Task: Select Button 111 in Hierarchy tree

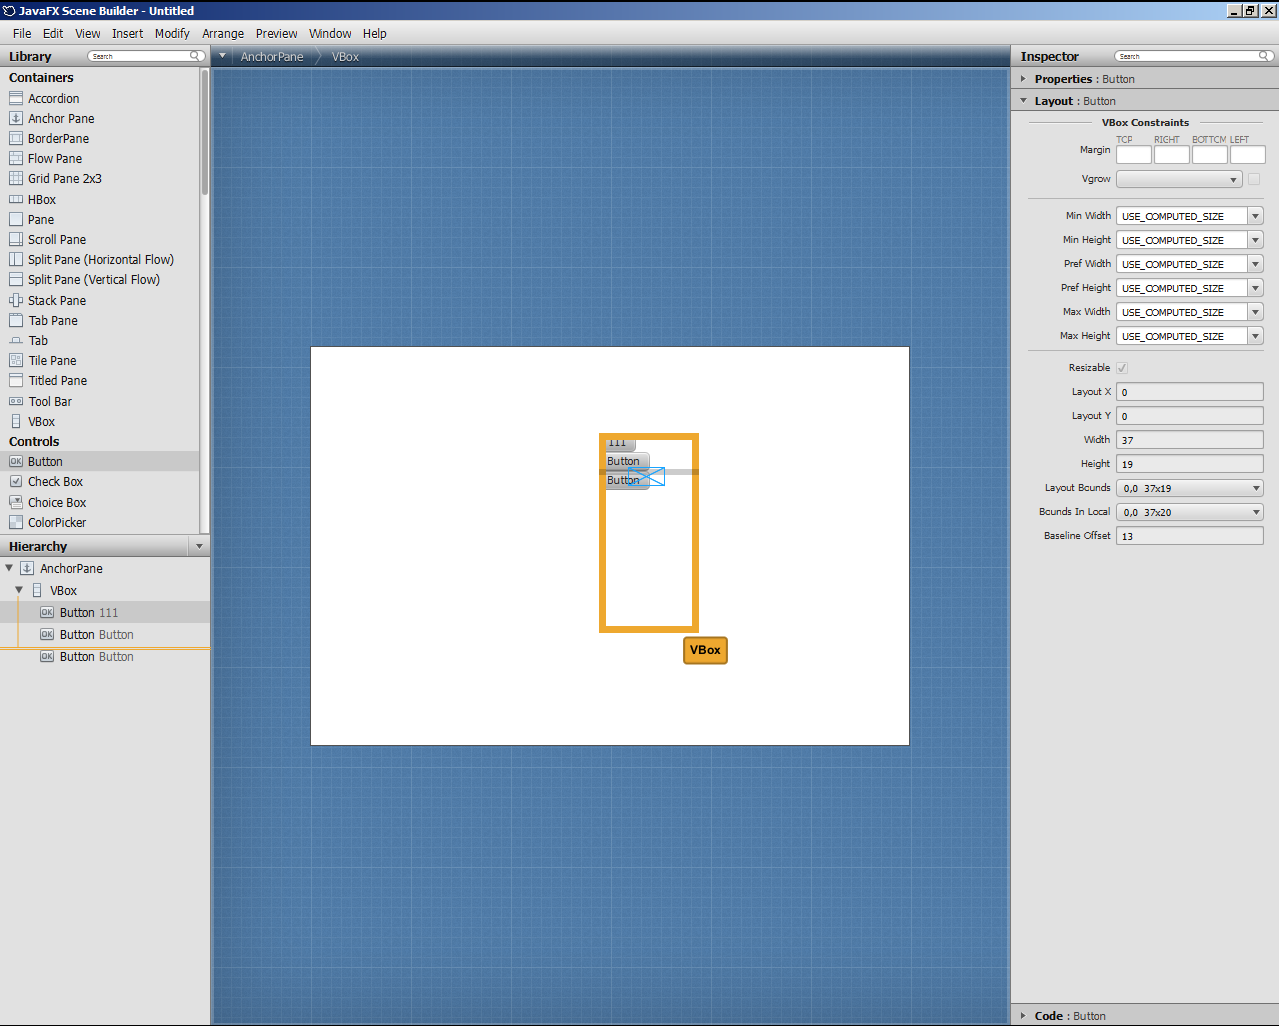Action: tap(88, 612)
